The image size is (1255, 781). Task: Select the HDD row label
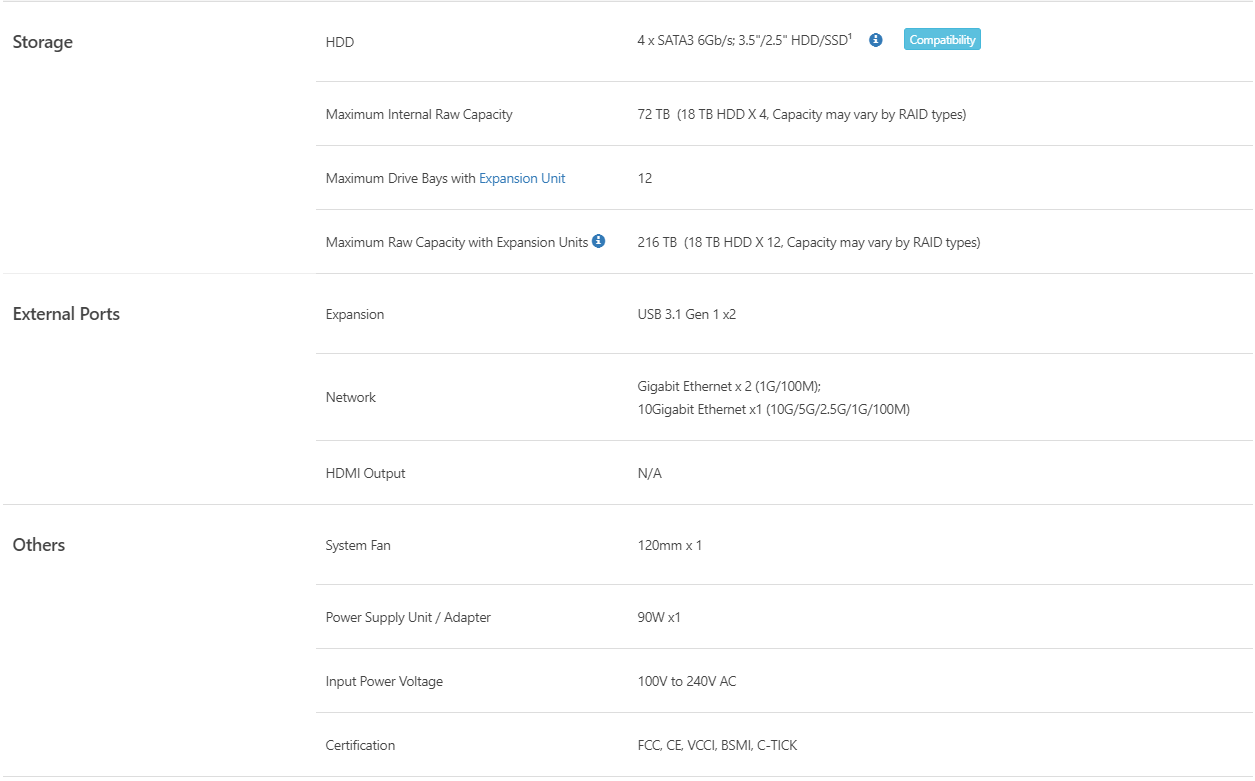(340, 42)
